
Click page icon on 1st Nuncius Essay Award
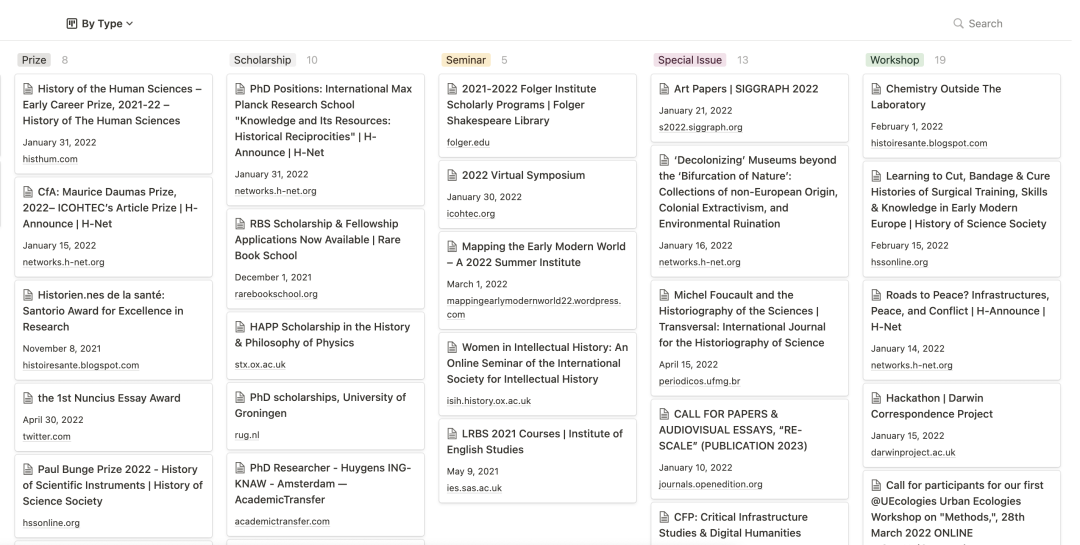28,398
